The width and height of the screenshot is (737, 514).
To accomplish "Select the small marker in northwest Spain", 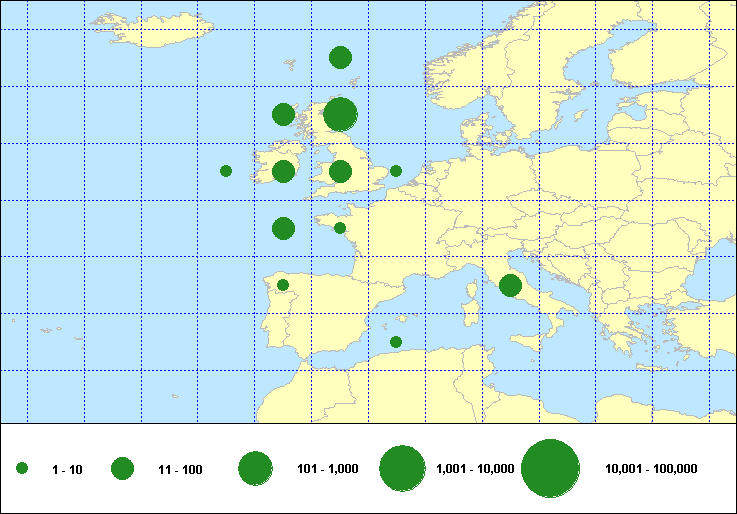I will coord(283,285).
